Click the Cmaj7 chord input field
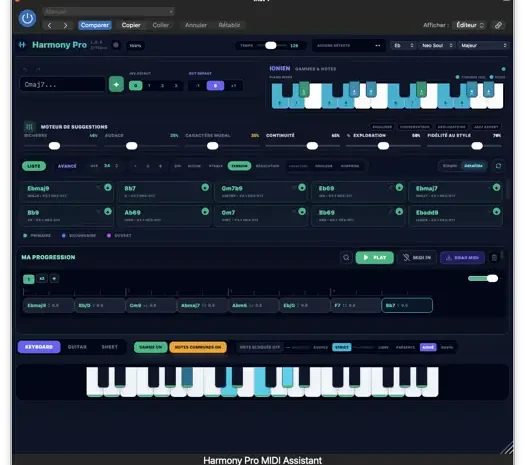The image size is (525, 465). pyautogui.click(x=63, y=84)
